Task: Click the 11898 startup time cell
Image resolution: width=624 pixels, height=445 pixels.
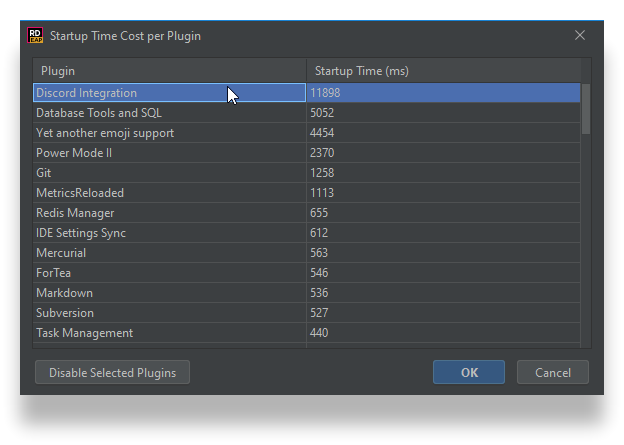Action: [443, 93]
